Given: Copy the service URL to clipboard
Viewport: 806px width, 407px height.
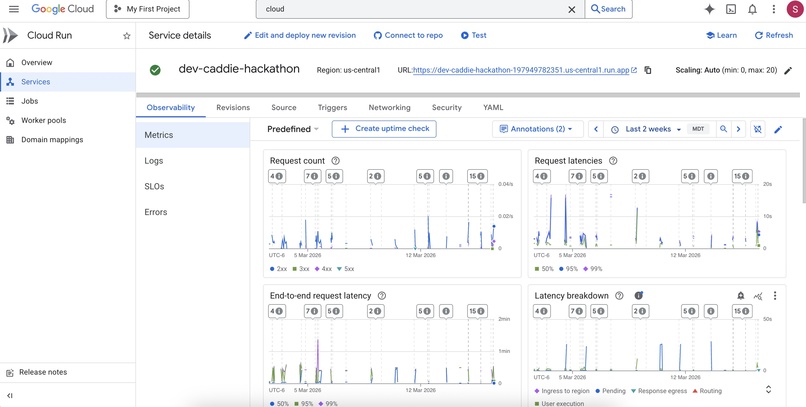Looking at the screenshot, I should pyautogui.click(x=648, y=70).
